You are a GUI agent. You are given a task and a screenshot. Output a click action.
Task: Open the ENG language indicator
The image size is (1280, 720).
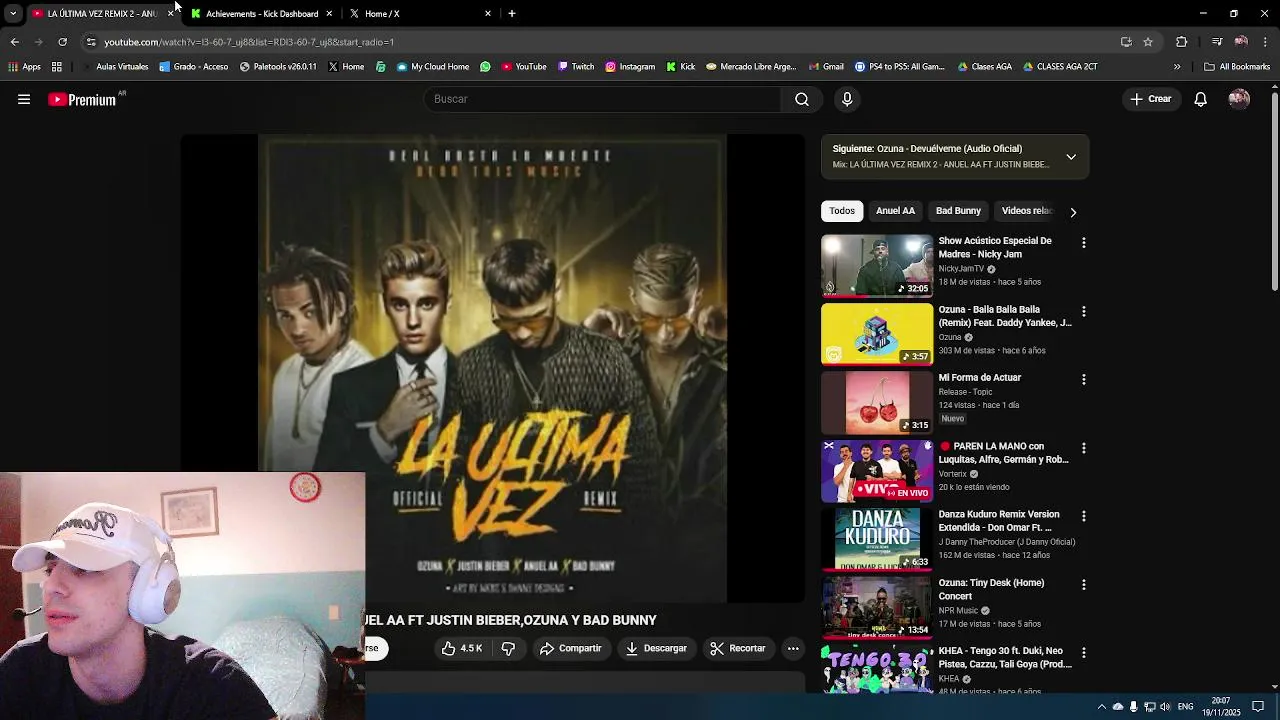tap(1186, 707)
